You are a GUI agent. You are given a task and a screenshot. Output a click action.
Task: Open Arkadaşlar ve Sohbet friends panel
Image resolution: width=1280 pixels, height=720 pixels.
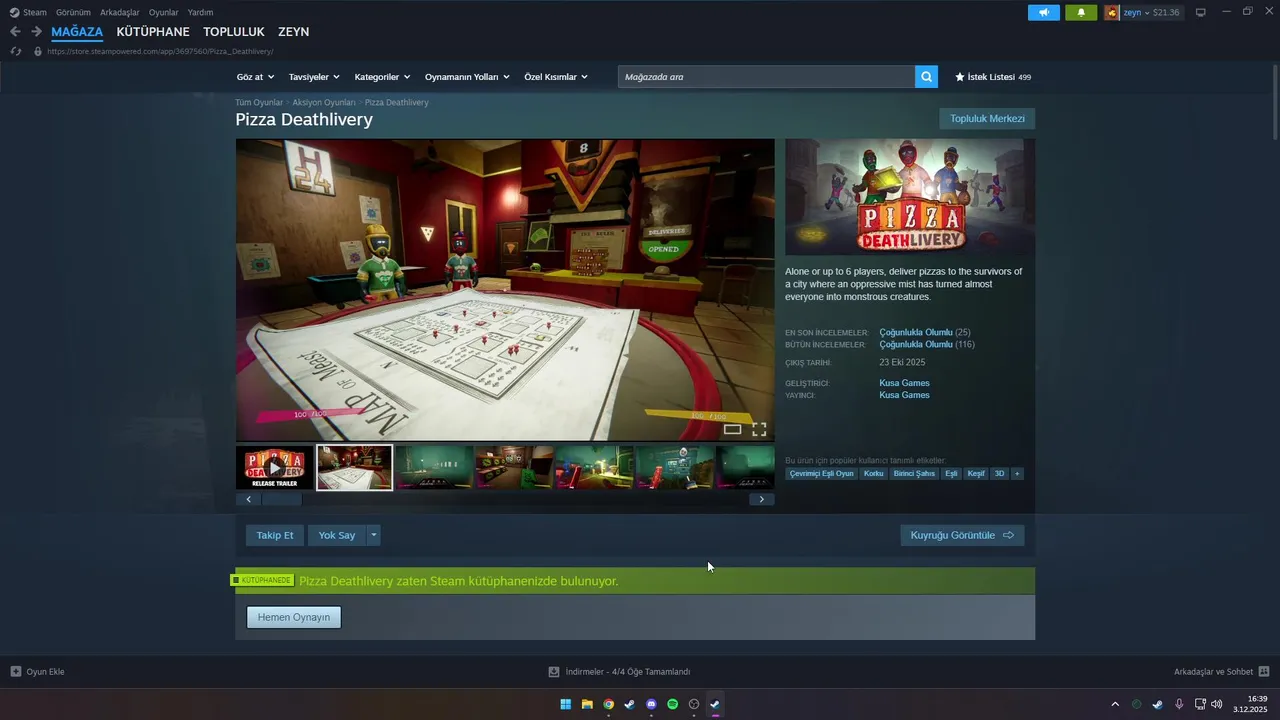coord(1221,671)
